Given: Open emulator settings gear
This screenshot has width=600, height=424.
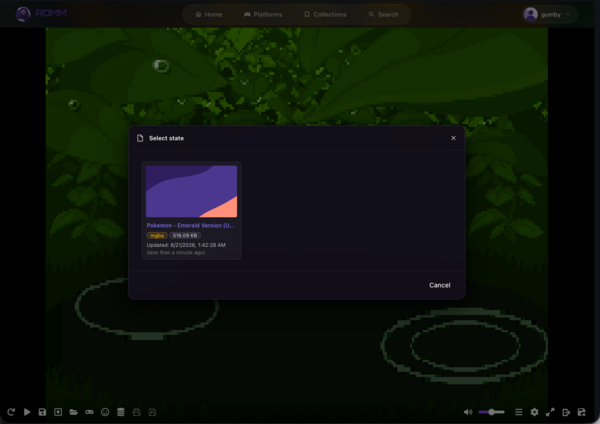Looking at the screenshot, I should [534, 412].
